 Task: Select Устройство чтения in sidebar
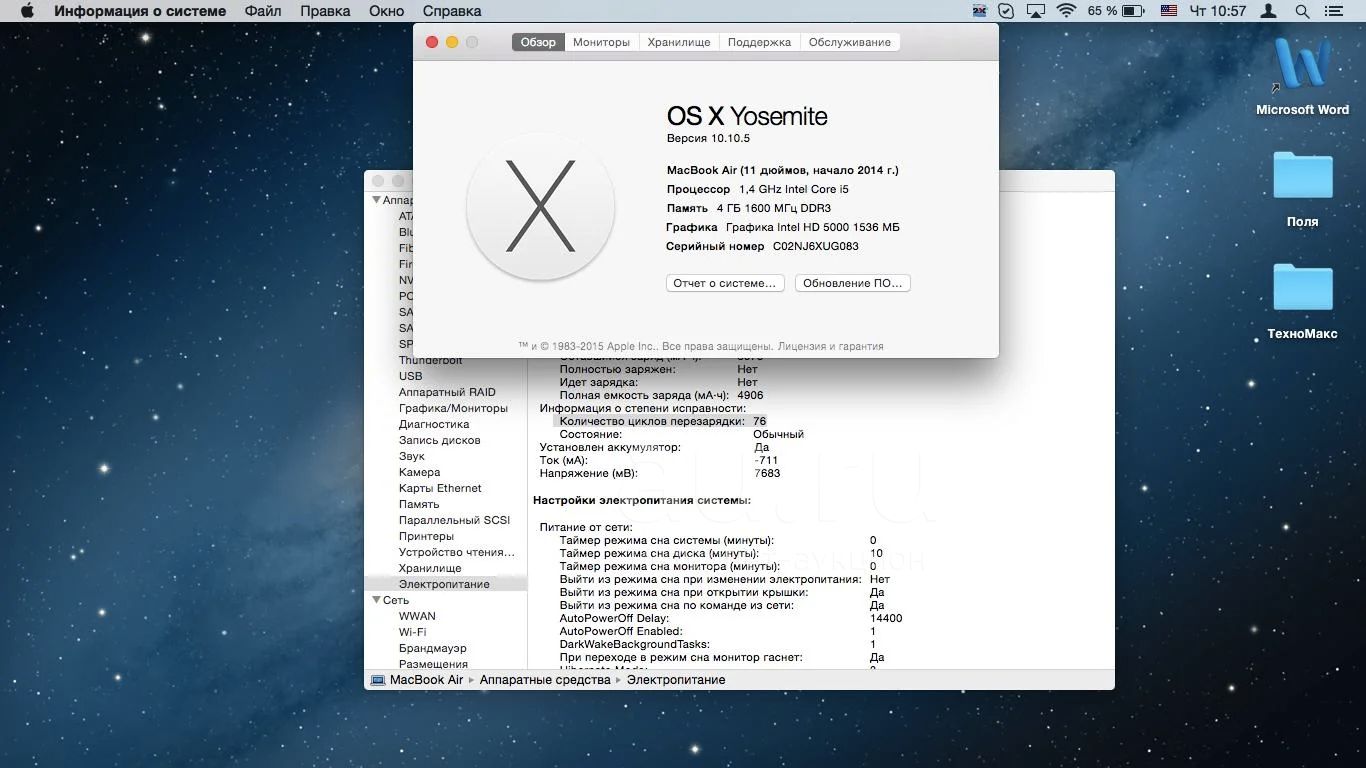point(457,552)
